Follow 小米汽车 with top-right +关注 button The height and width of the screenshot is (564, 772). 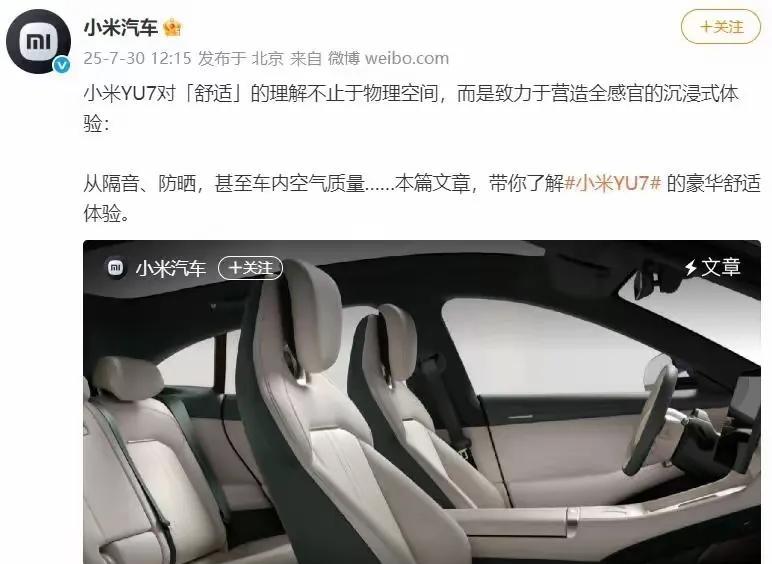tap(721, 27)
